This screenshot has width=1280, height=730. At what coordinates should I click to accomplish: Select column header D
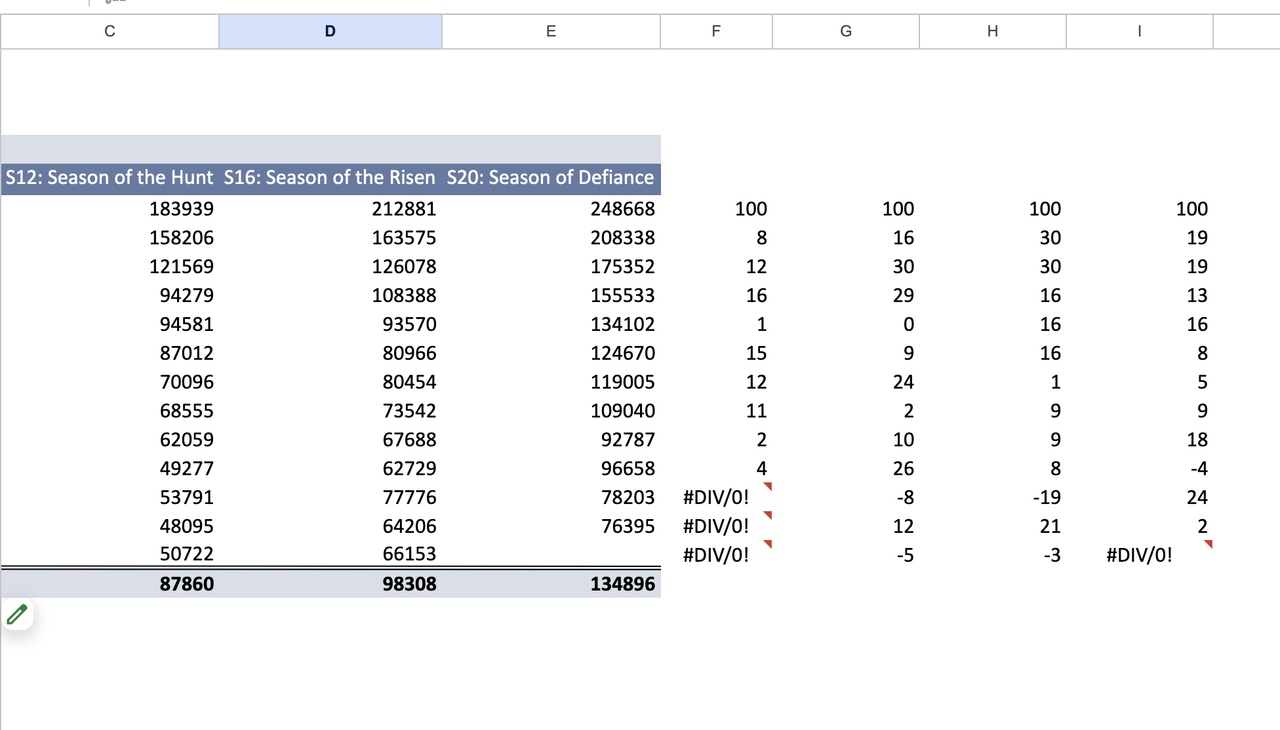330,31
